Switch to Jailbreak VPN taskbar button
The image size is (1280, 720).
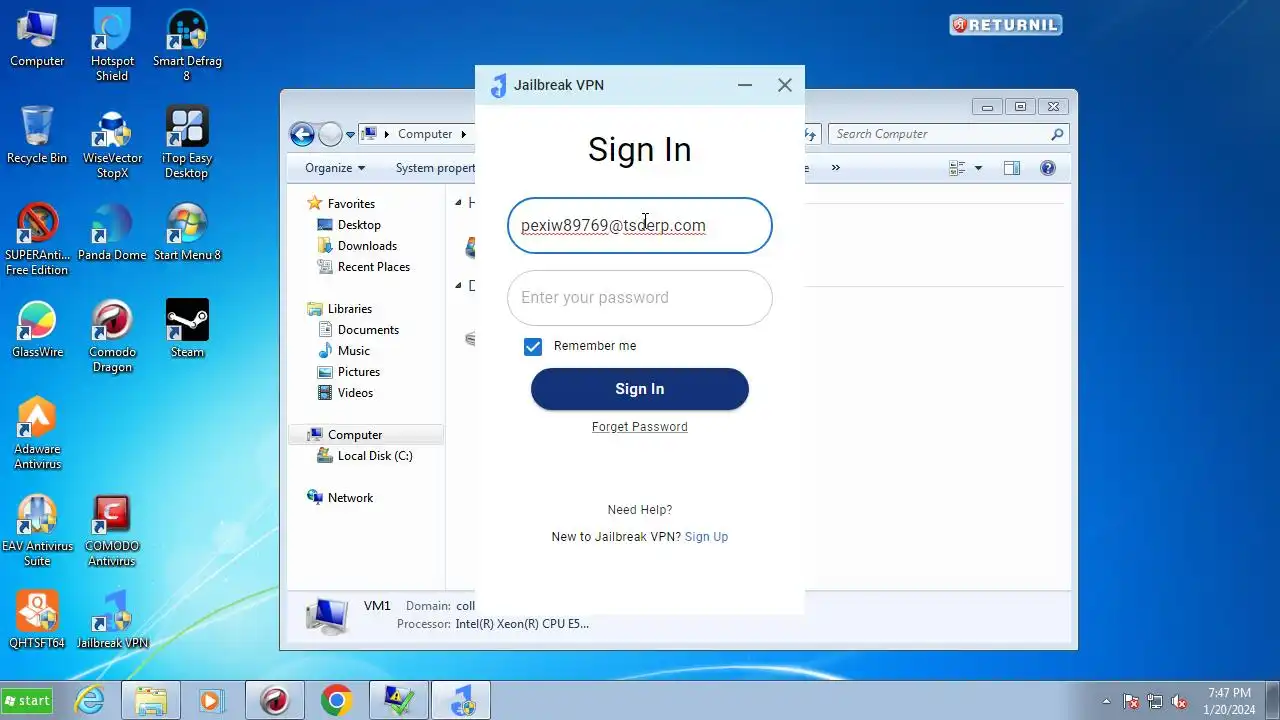tap(461, 700)
